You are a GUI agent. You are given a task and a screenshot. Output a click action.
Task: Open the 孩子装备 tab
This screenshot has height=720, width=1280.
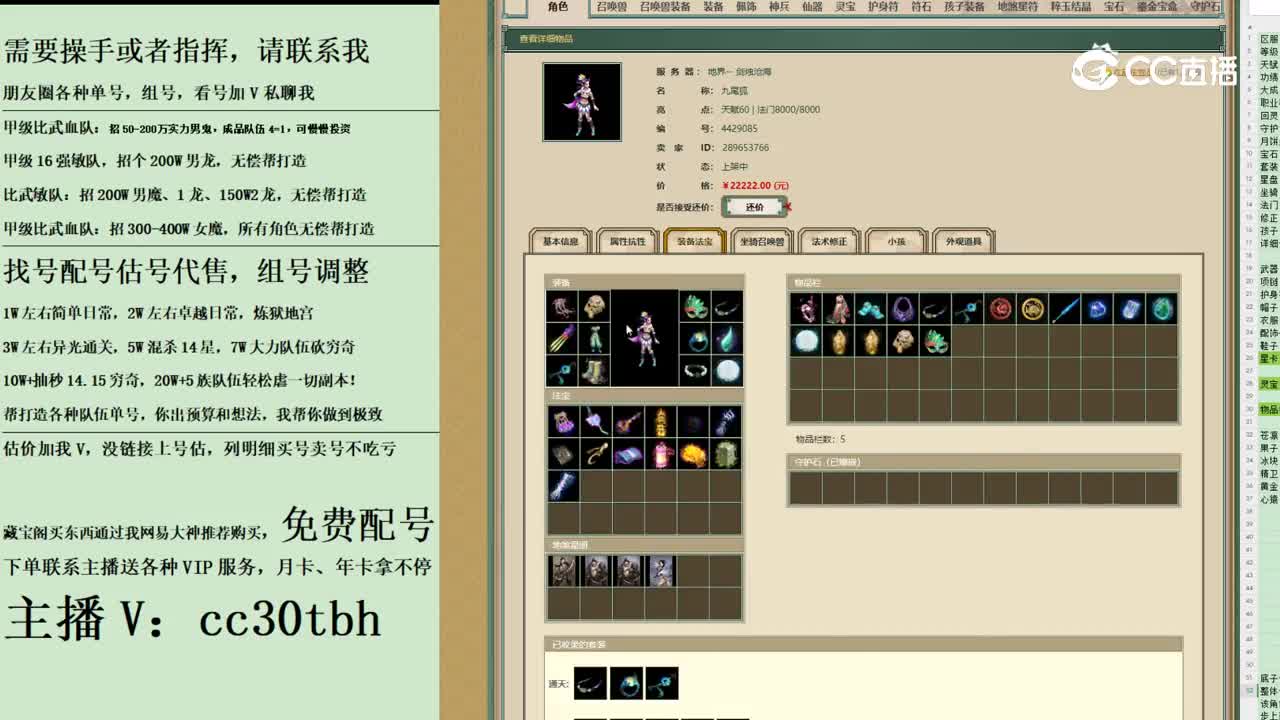[x=965, y=7]
